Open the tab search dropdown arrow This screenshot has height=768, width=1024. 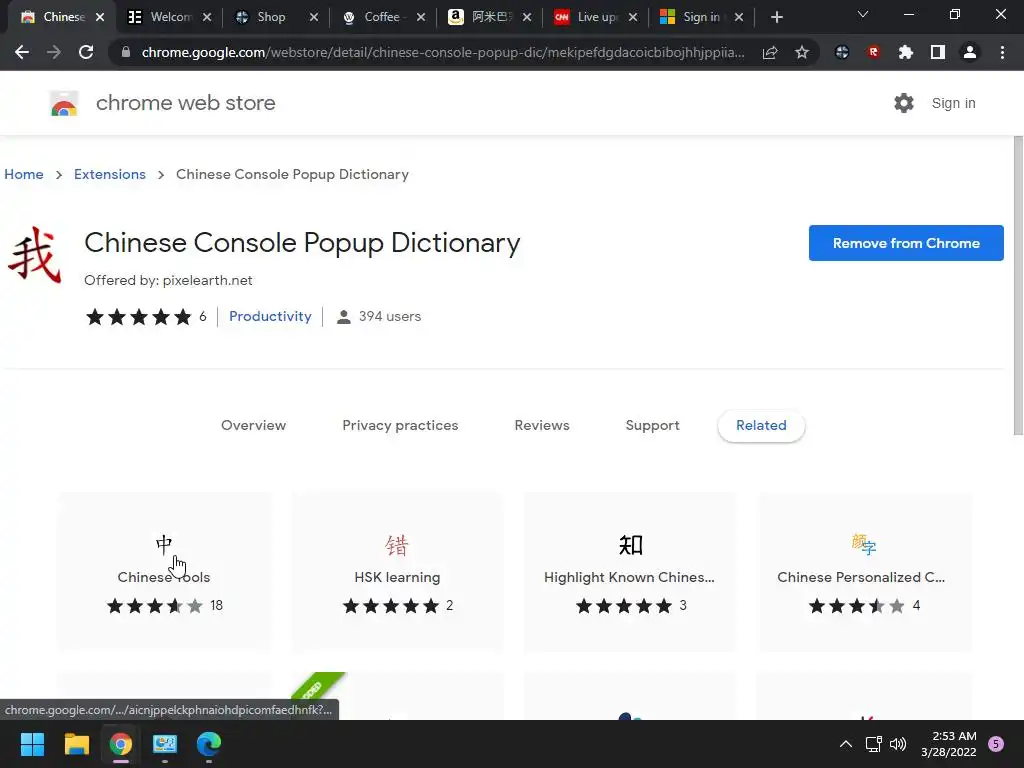coord(863,14)
